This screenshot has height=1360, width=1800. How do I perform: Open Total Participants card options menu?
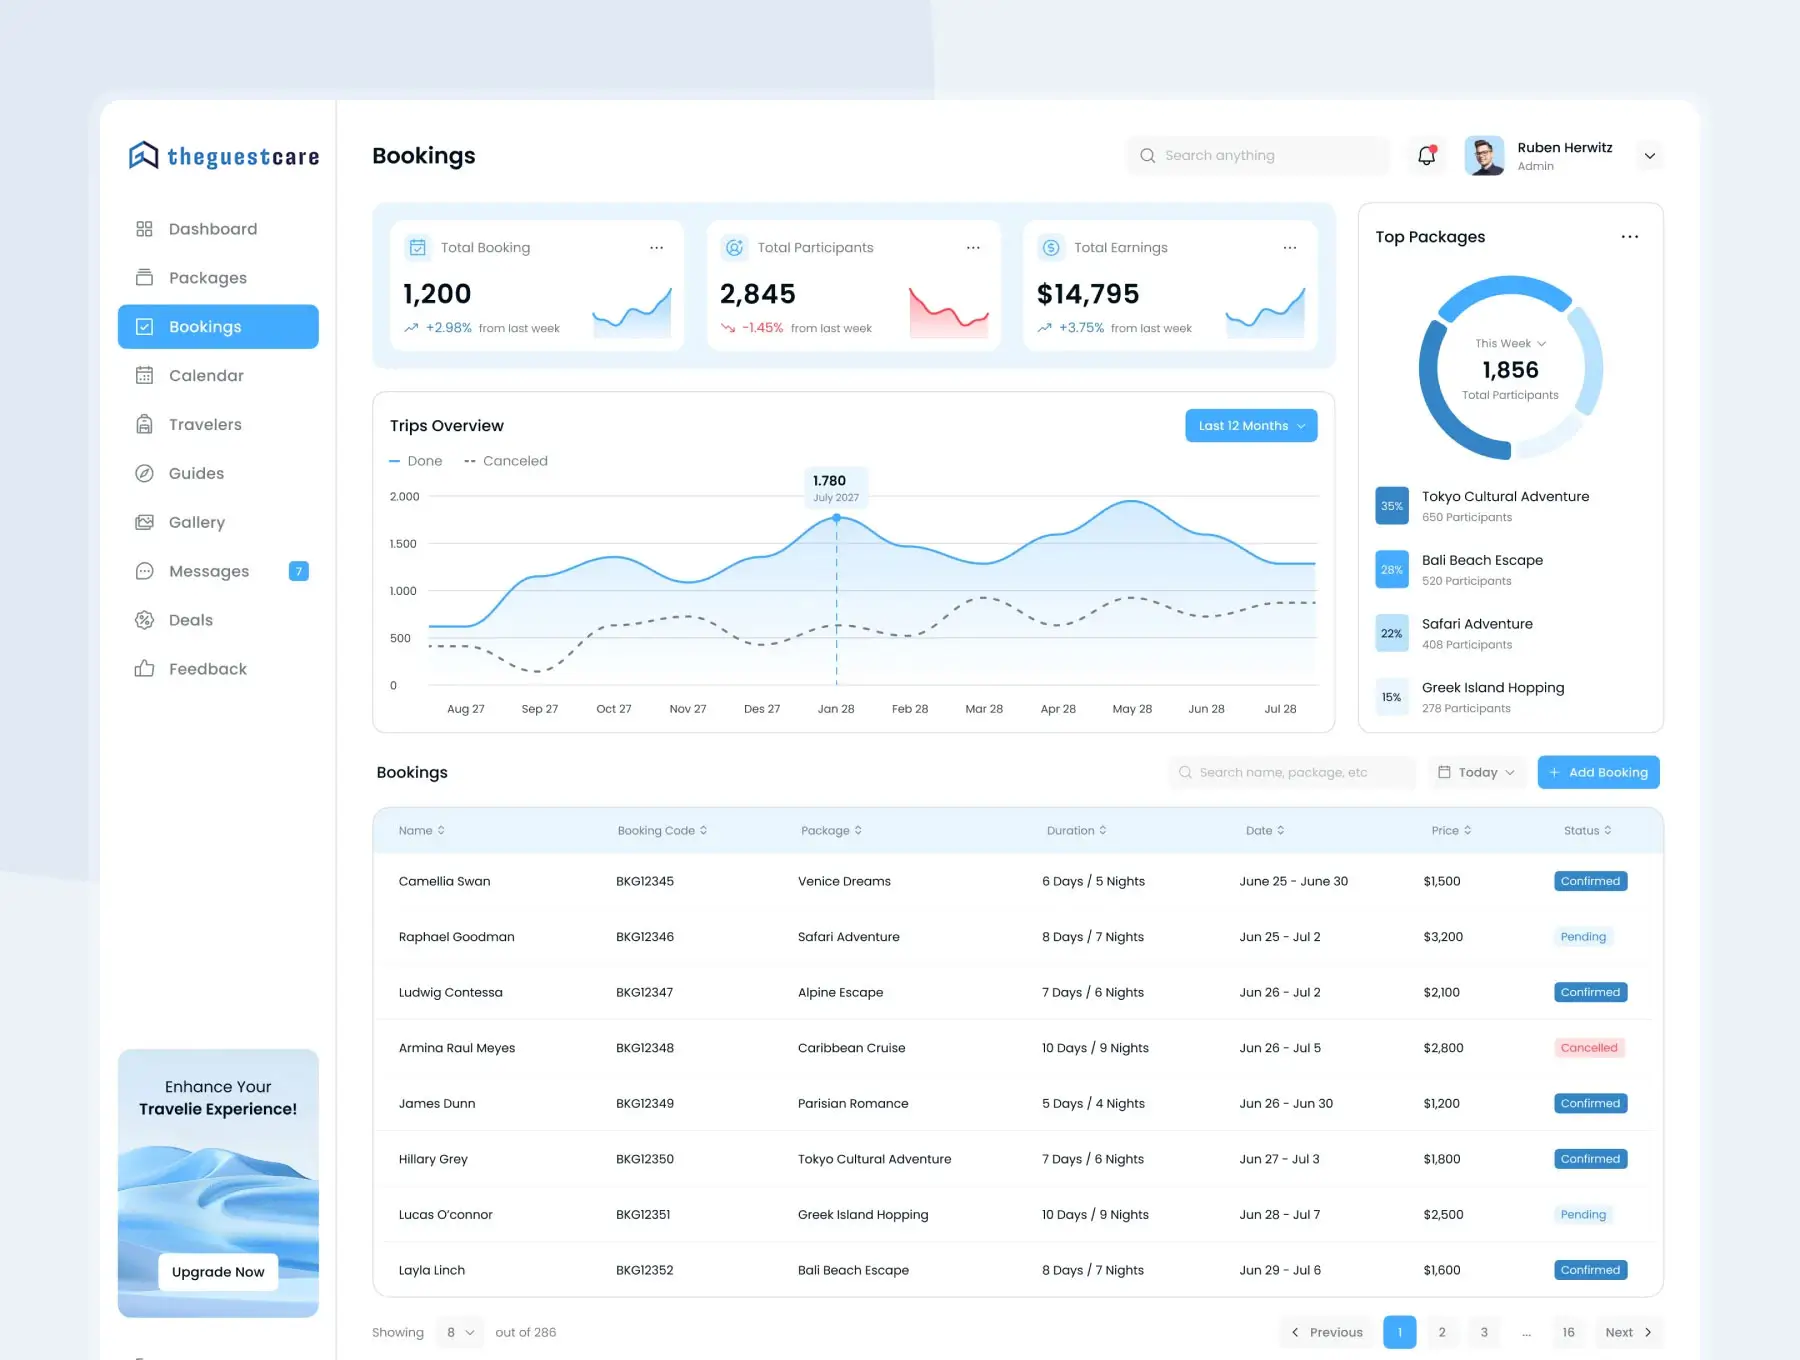pos(973,248)
